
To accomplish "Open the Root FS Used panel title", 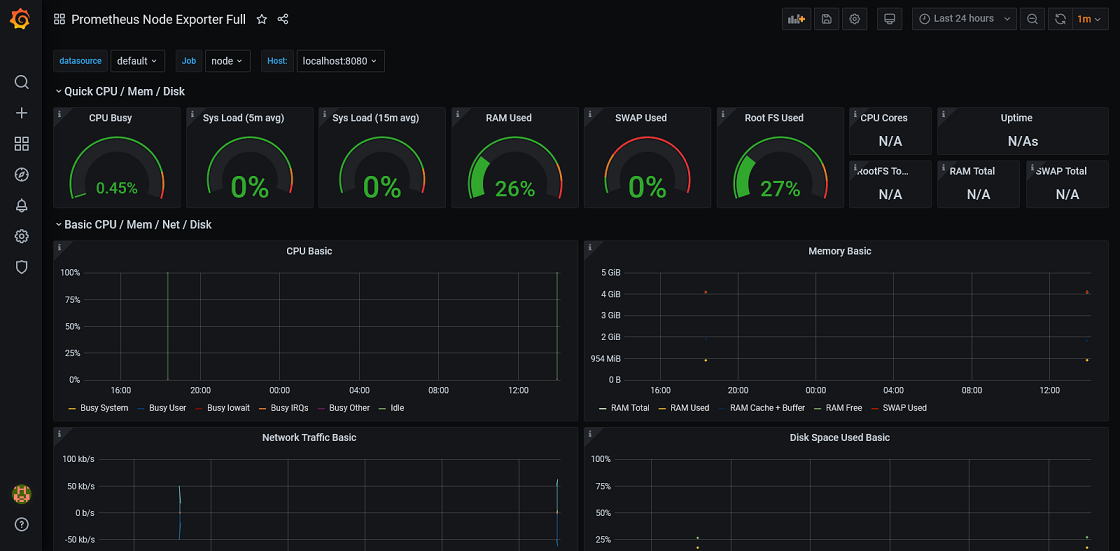I will [774, 118].
